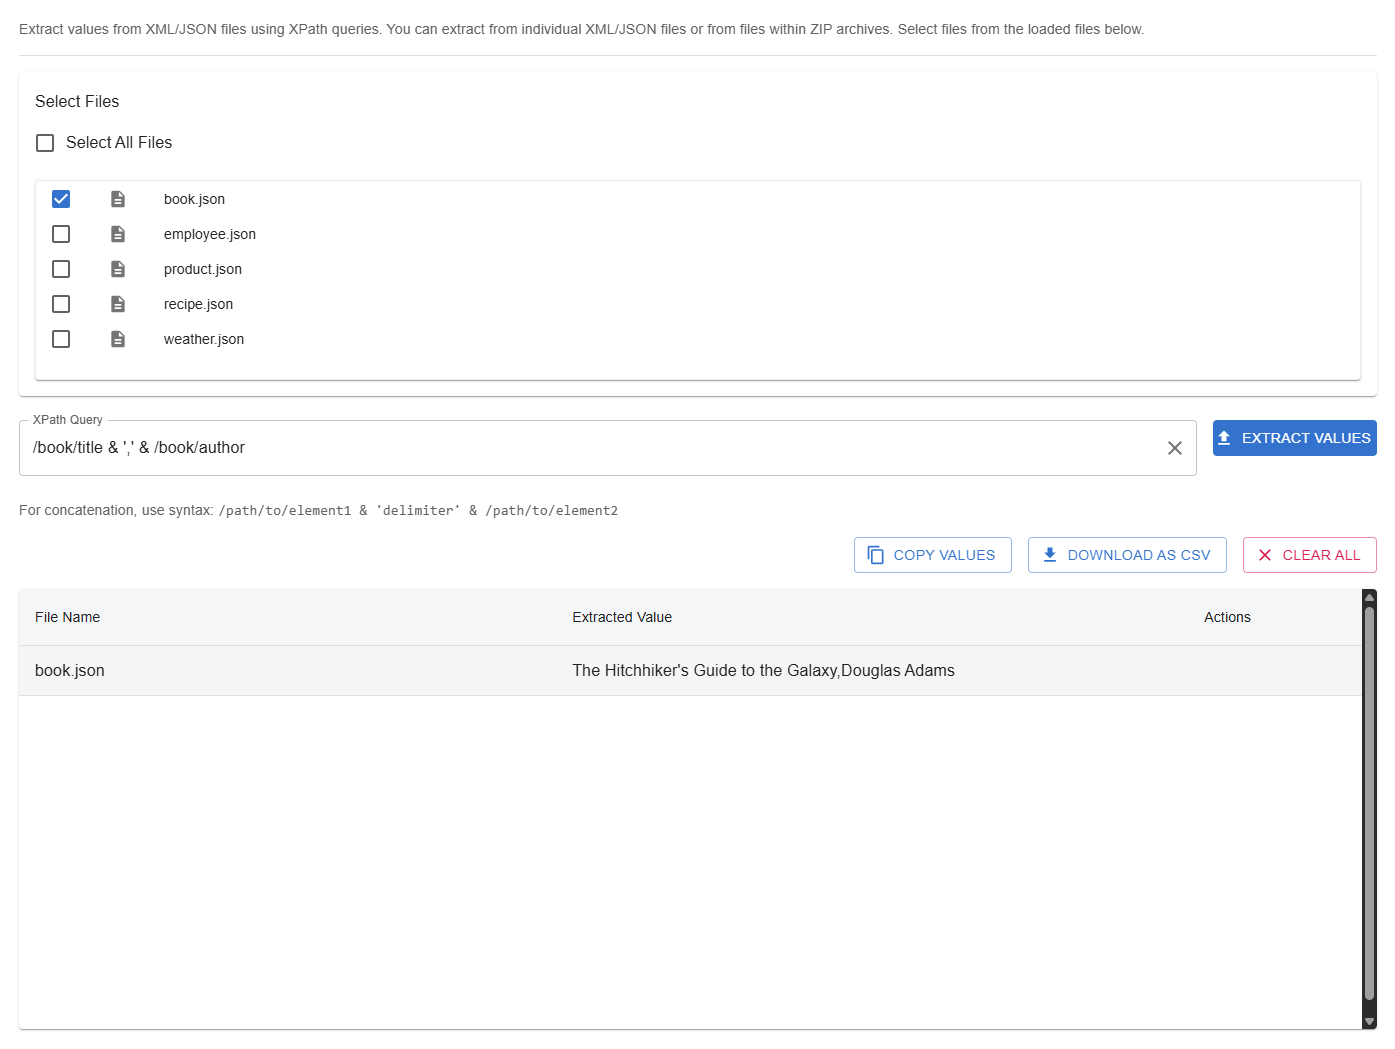The image size is (1395, 1049).
Task: Click the weather.json file icon
Action: click(x=118, y=339)
